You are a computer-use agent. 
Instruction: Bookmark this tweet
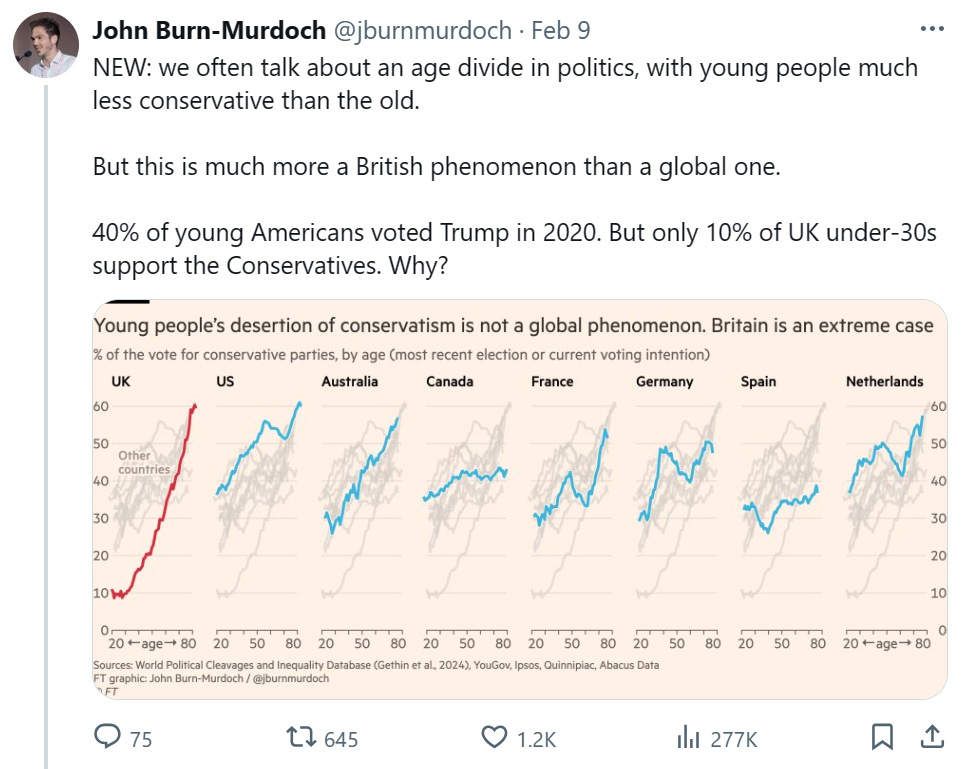point(882,736)
